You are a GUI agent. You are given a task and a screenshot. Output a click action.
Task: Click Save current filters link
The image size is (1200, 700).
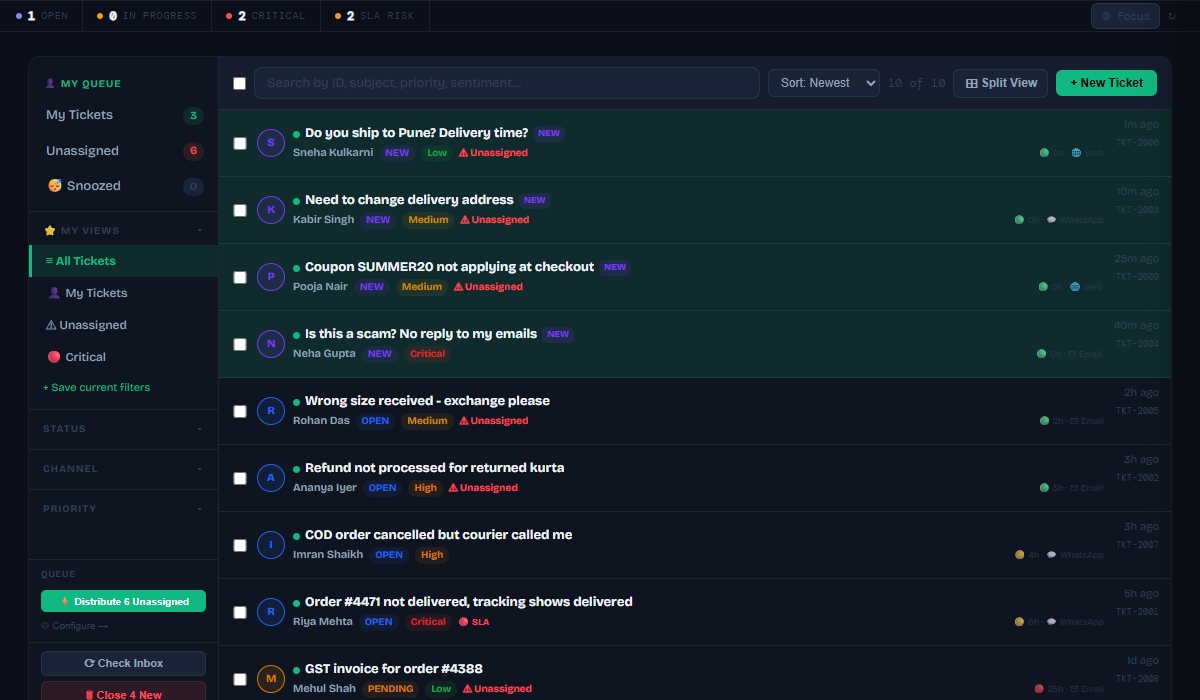96,387
